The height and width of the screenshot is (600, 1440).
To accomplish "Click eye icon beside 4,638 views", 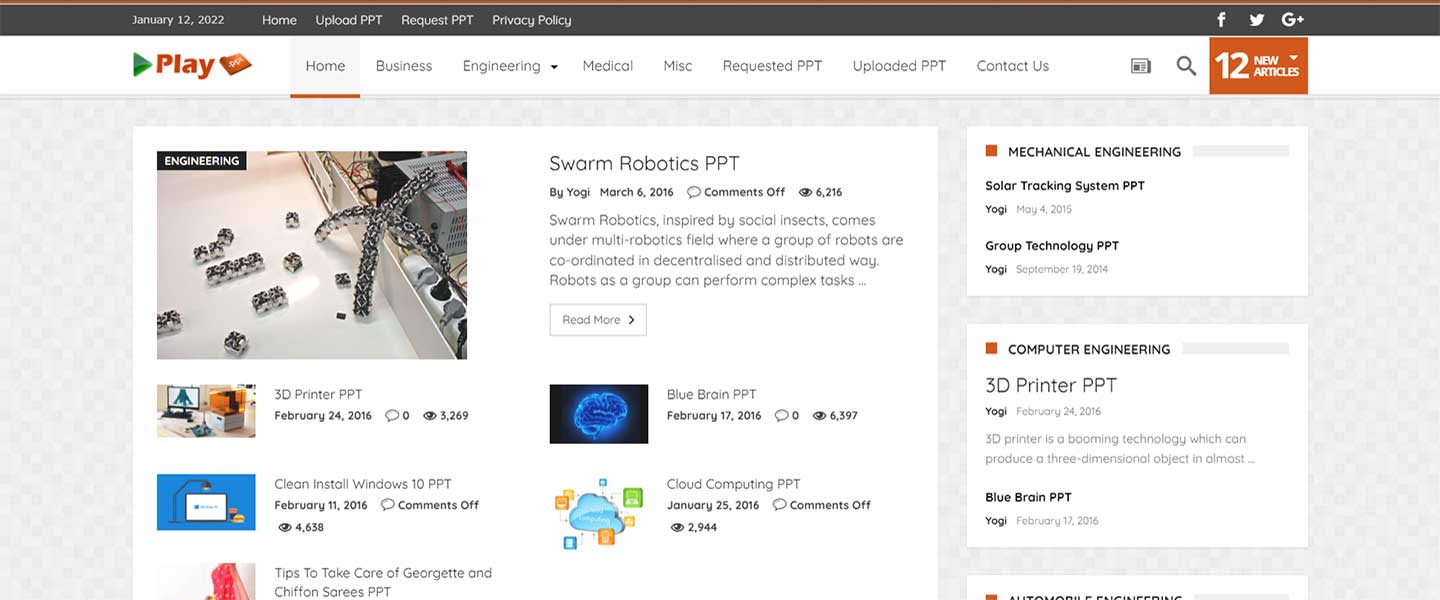I will (285, 527).
